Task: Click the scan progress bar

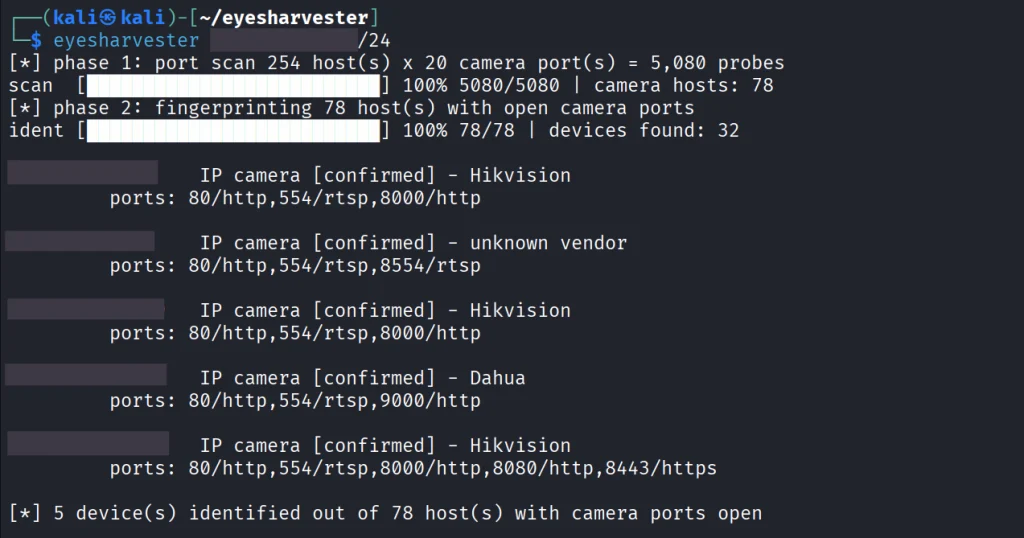Action: coord(233,86)
